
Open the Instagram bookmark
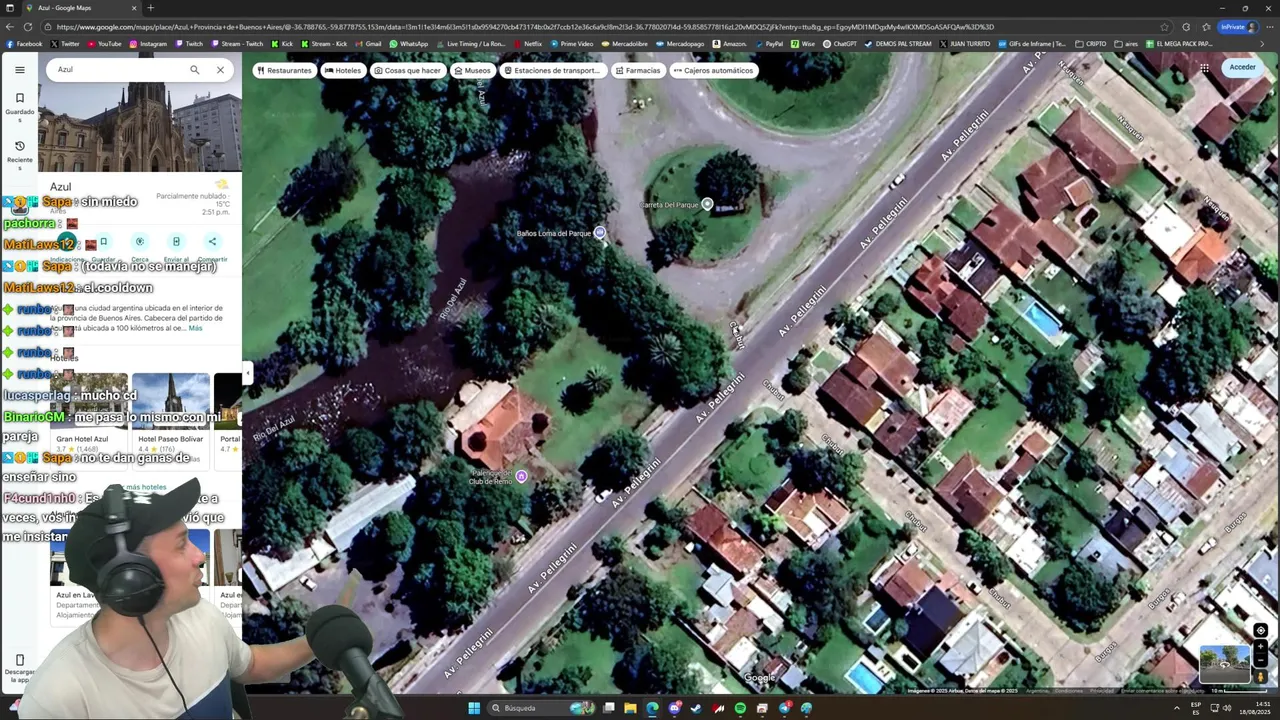click(x=147, y=44)
